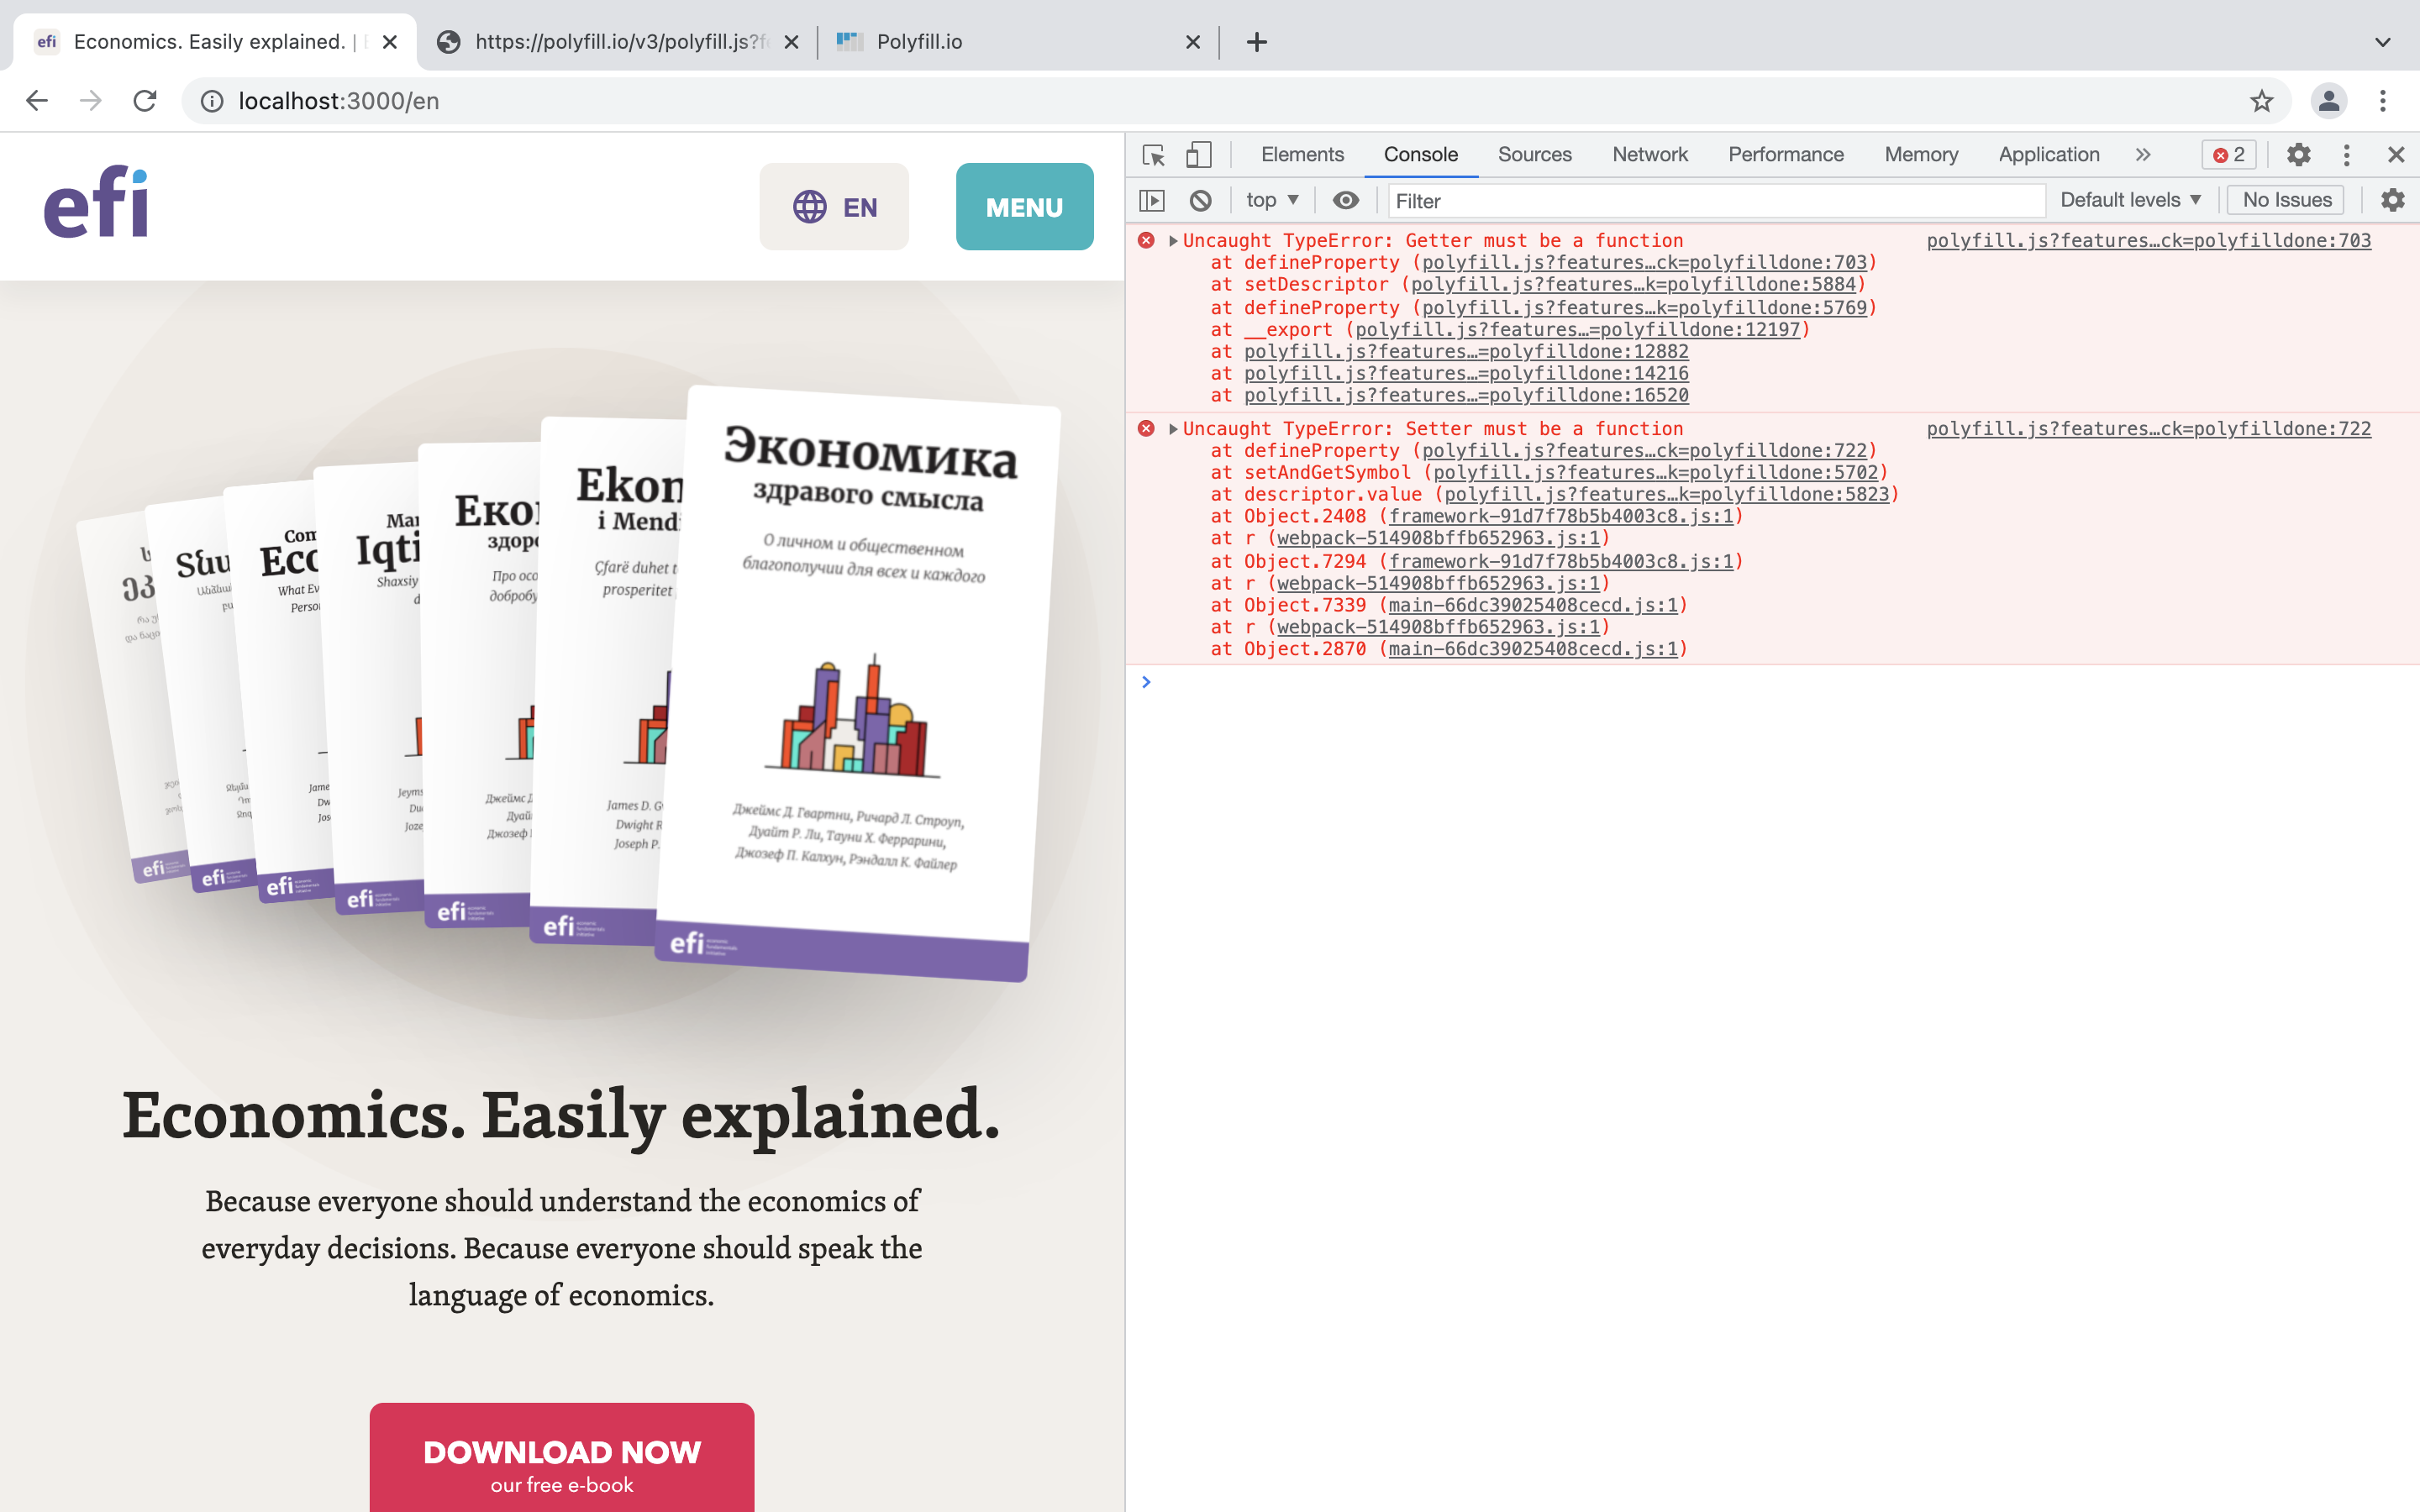Open DevTools three-dot customize menu

pyautogui.click(x=2346, y=155)
